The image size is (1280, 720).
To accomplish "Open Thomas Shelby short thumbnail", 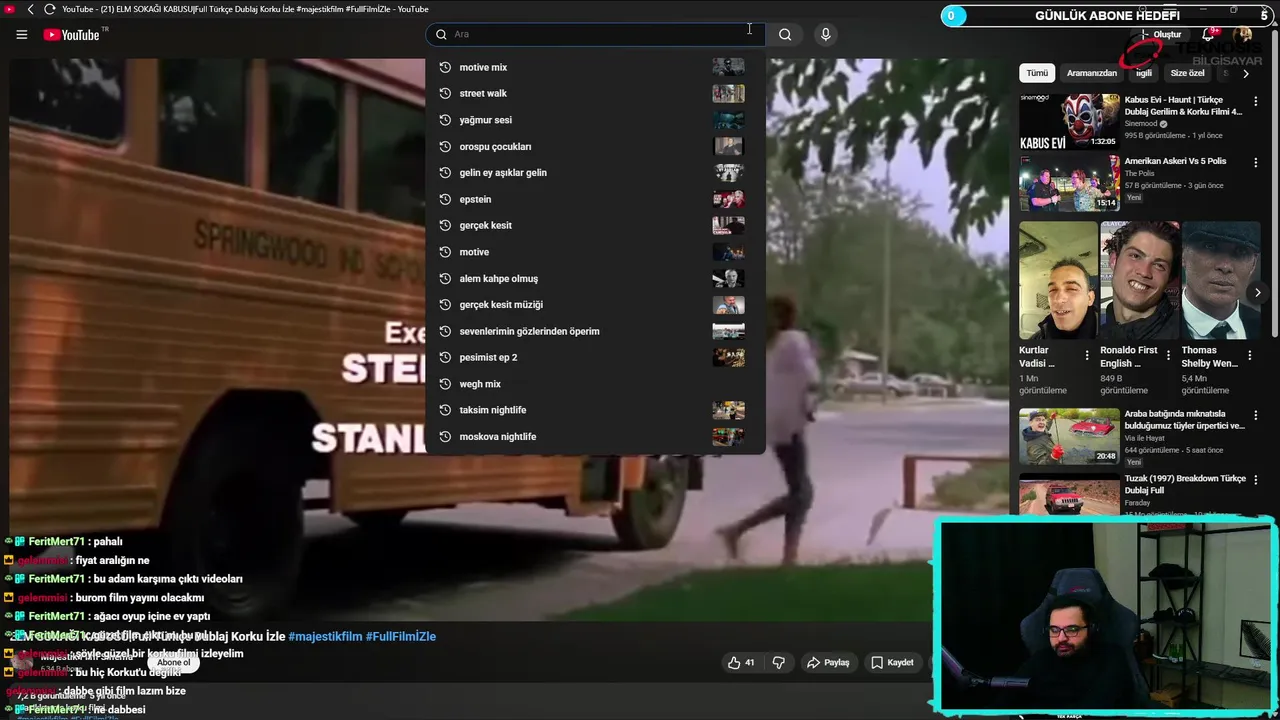I will click(x=1221, y=280).
